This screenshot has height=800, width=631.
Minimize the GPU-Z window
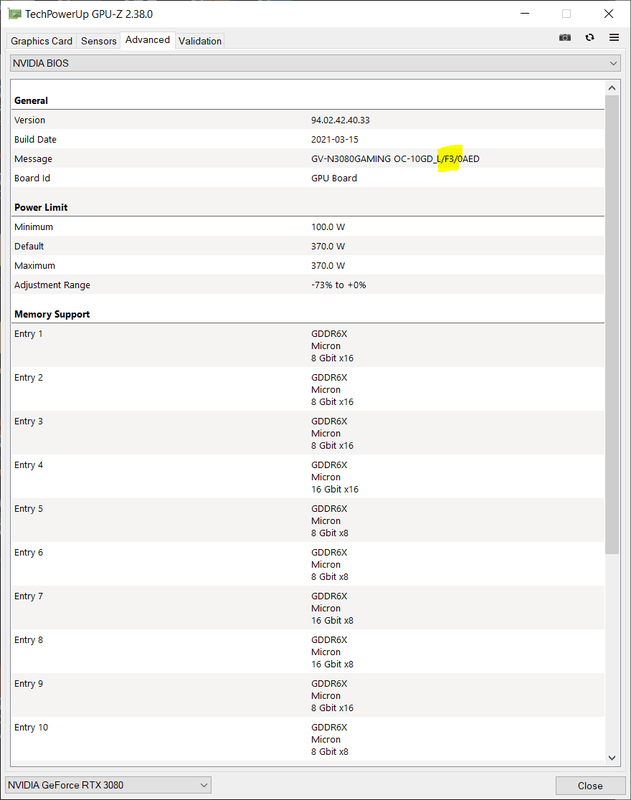(x=525, y=14)
